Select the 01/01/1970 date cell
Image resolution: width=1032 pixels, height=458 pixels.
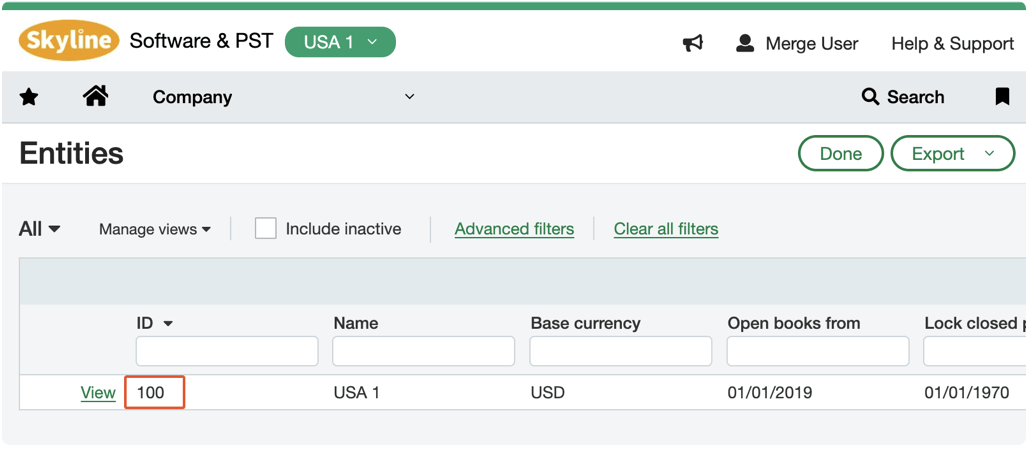coord(966,393)
